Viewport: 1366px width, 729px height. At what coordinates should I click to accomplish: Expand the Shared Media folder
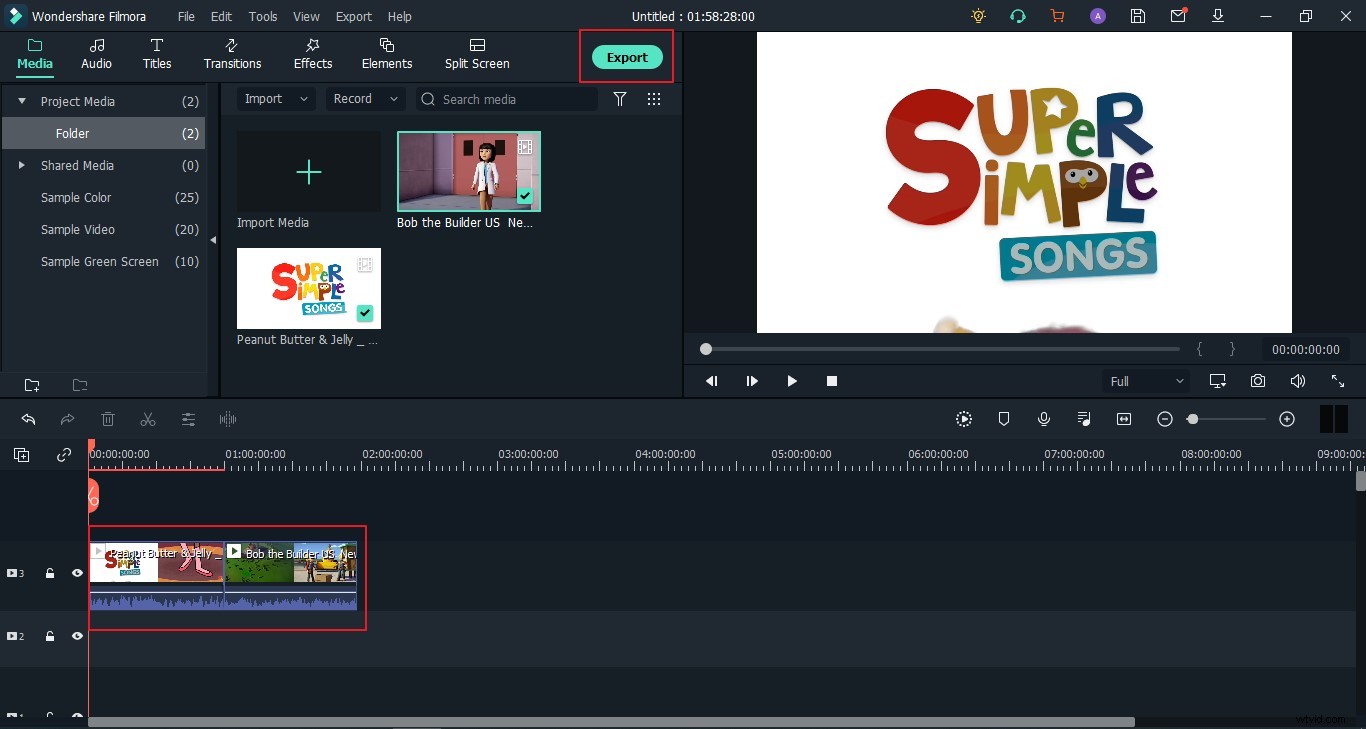(x=22, y=165)
